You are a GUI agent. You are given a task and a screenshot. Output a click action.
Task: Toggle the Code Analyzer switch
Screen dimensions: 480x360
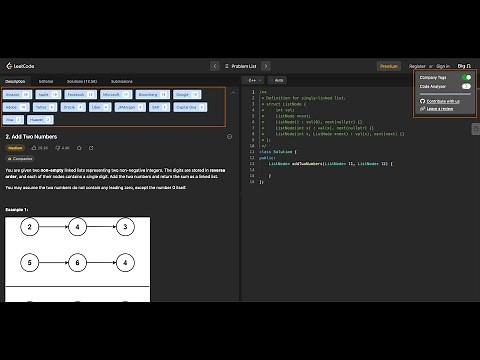point(466,86)
